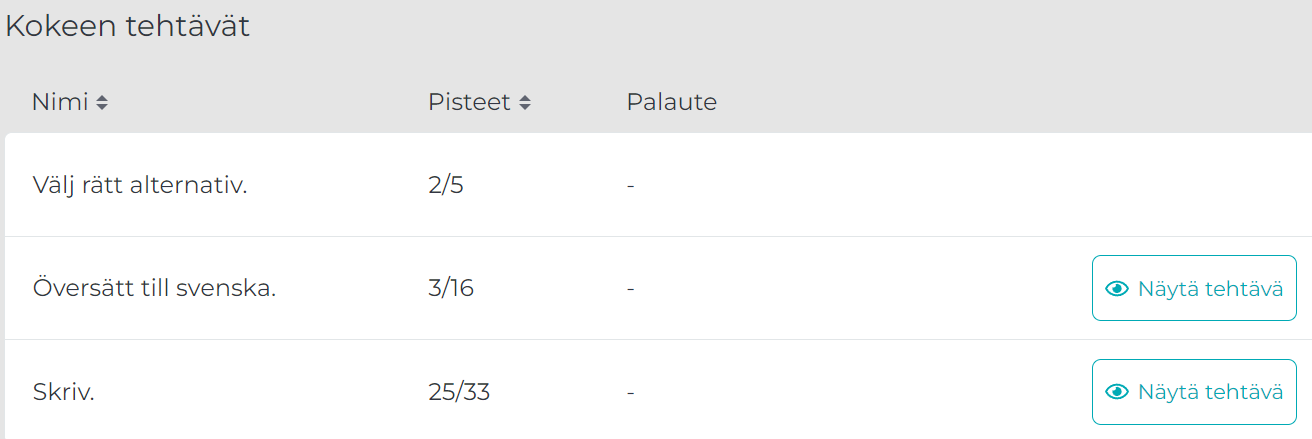Click the 2/5 score value
Screen dimensions: 1312x439
click(445, 185)
